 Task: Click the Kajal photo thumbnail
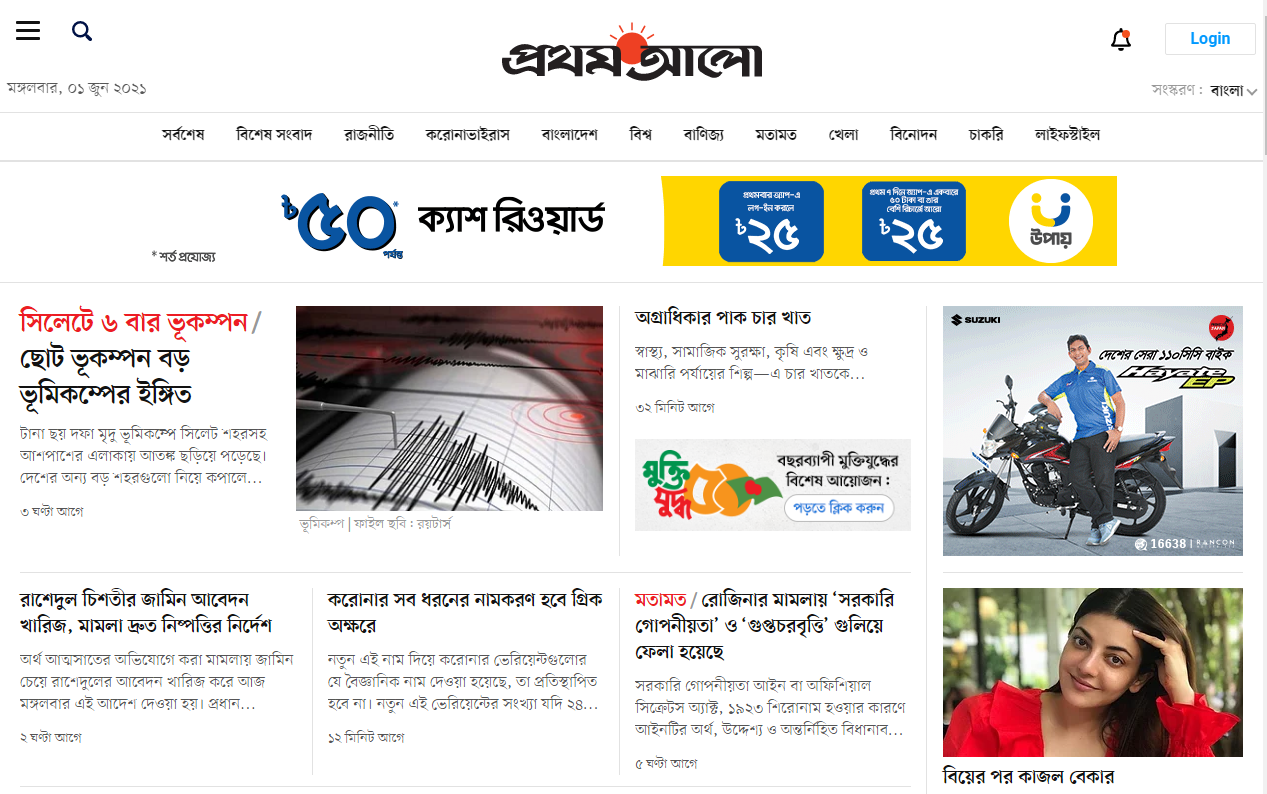click(x=1093, y=672)
